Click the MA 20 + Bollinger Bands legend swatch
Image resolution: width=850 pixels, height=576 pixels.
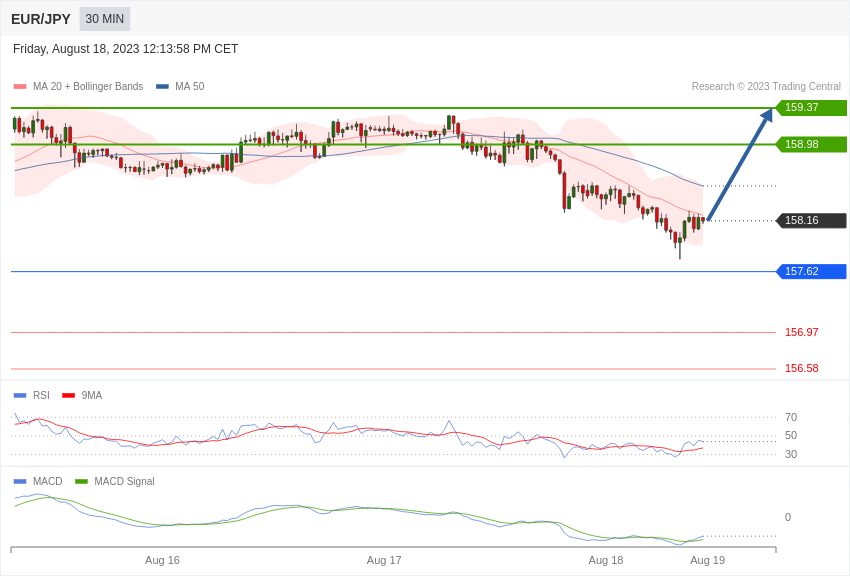pos(20,87)
